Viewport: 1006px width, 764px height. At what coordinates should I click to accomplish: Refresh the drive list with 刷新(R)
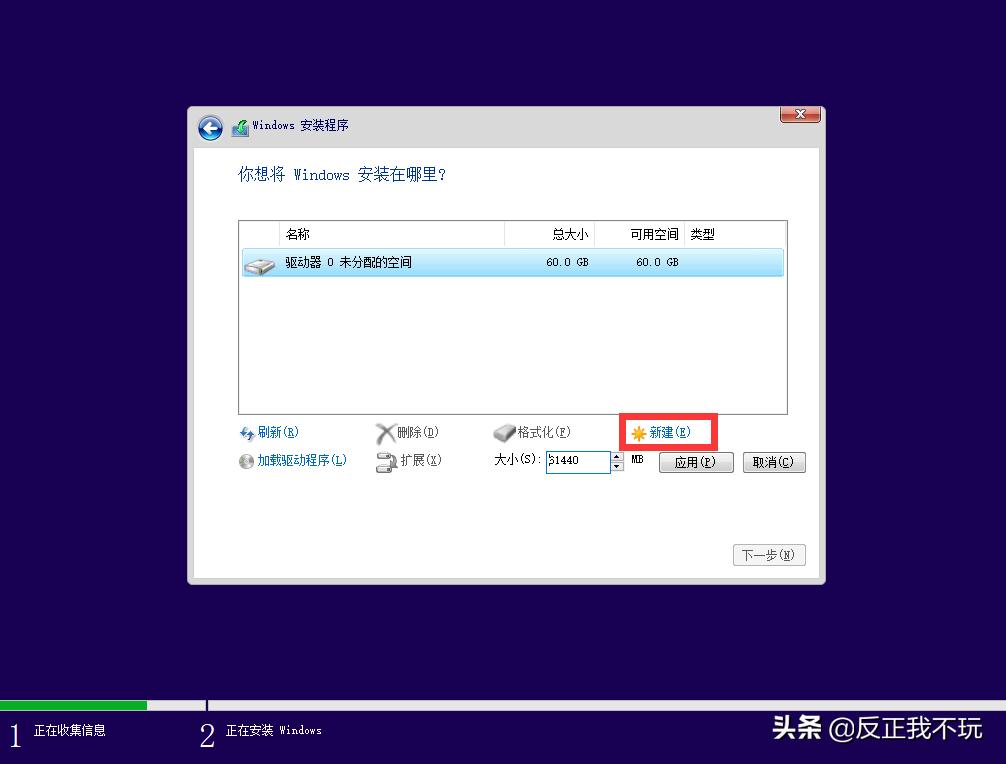click(277, 432)
